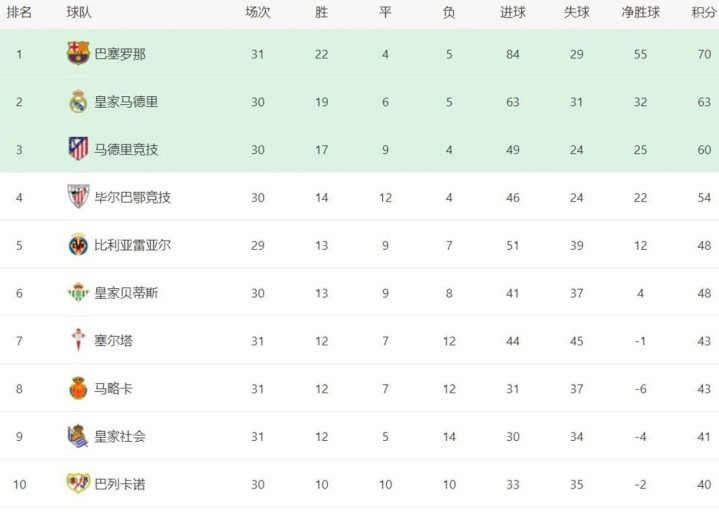Click the 场次 column header
The width and height of the screenshot is (719, 512).
(258, 12)
